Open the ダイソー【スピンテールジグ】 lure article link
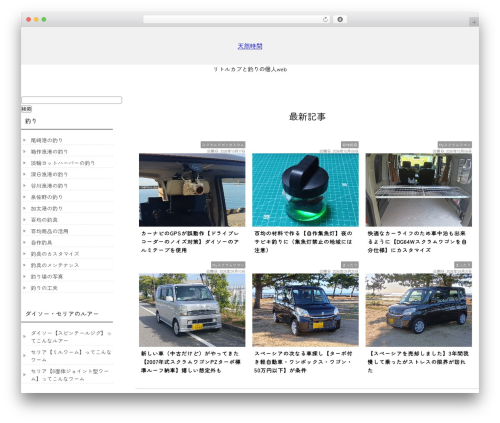500x423 pixels. coord(71,337)
